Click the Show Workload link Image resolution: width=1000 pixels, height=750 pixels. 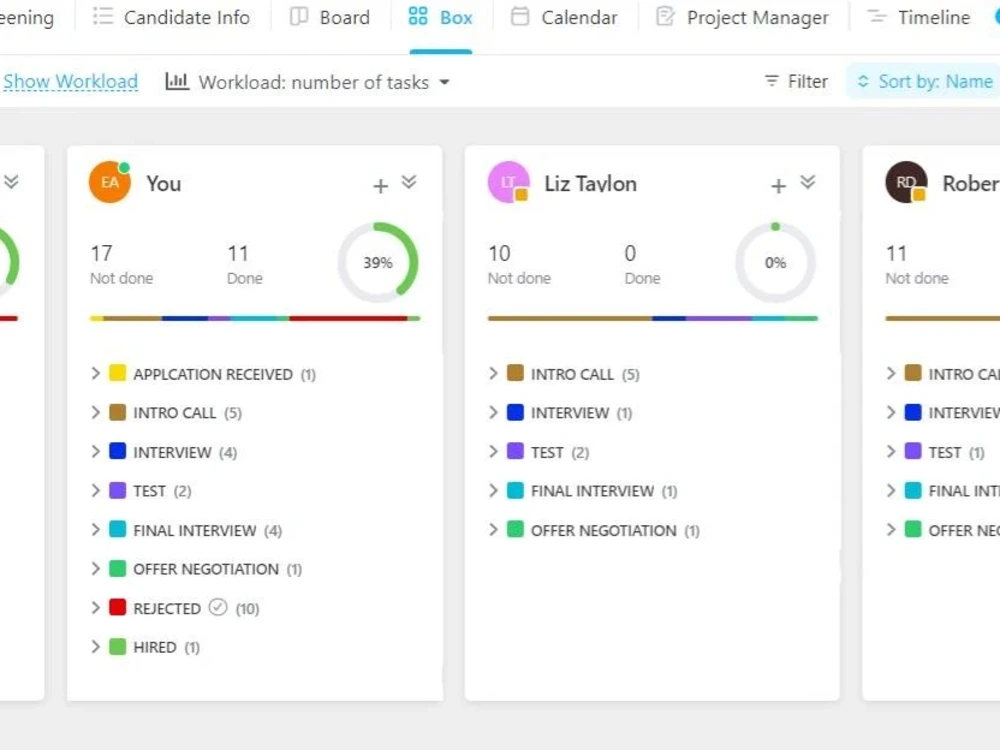pos(70,82)
